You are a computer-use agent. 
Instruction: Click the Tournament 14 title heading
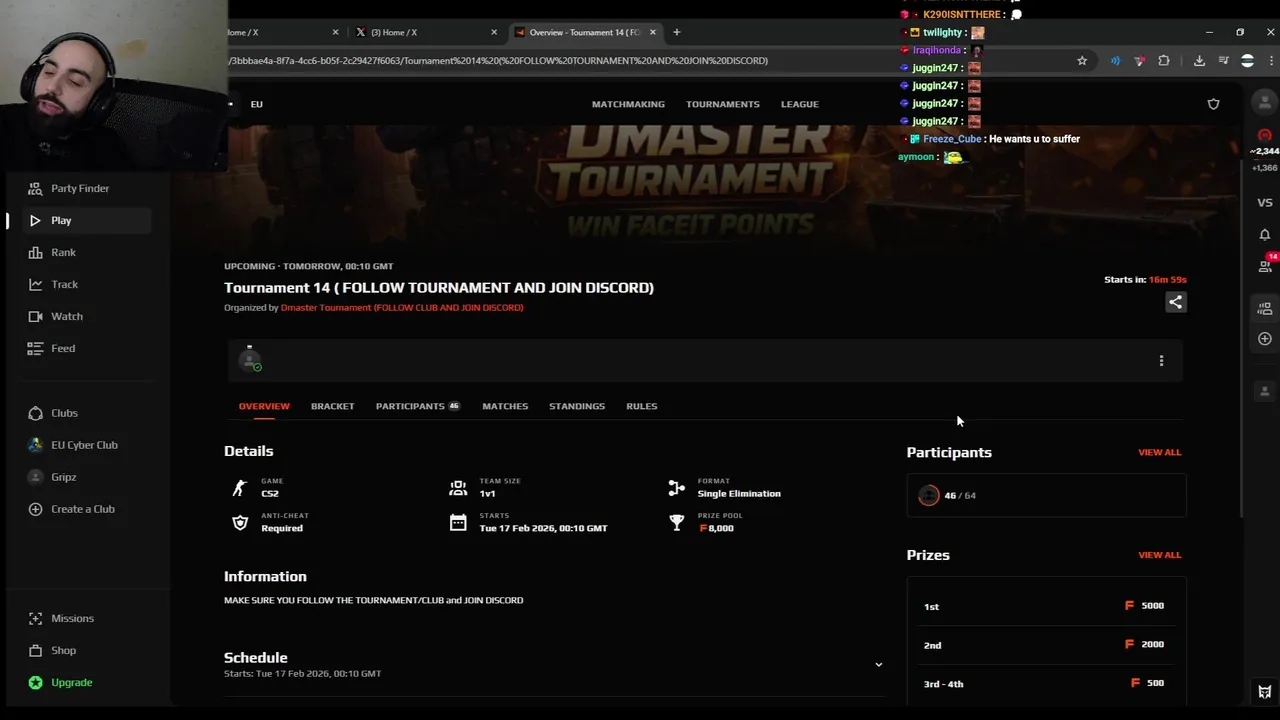(x=439, y=288)
